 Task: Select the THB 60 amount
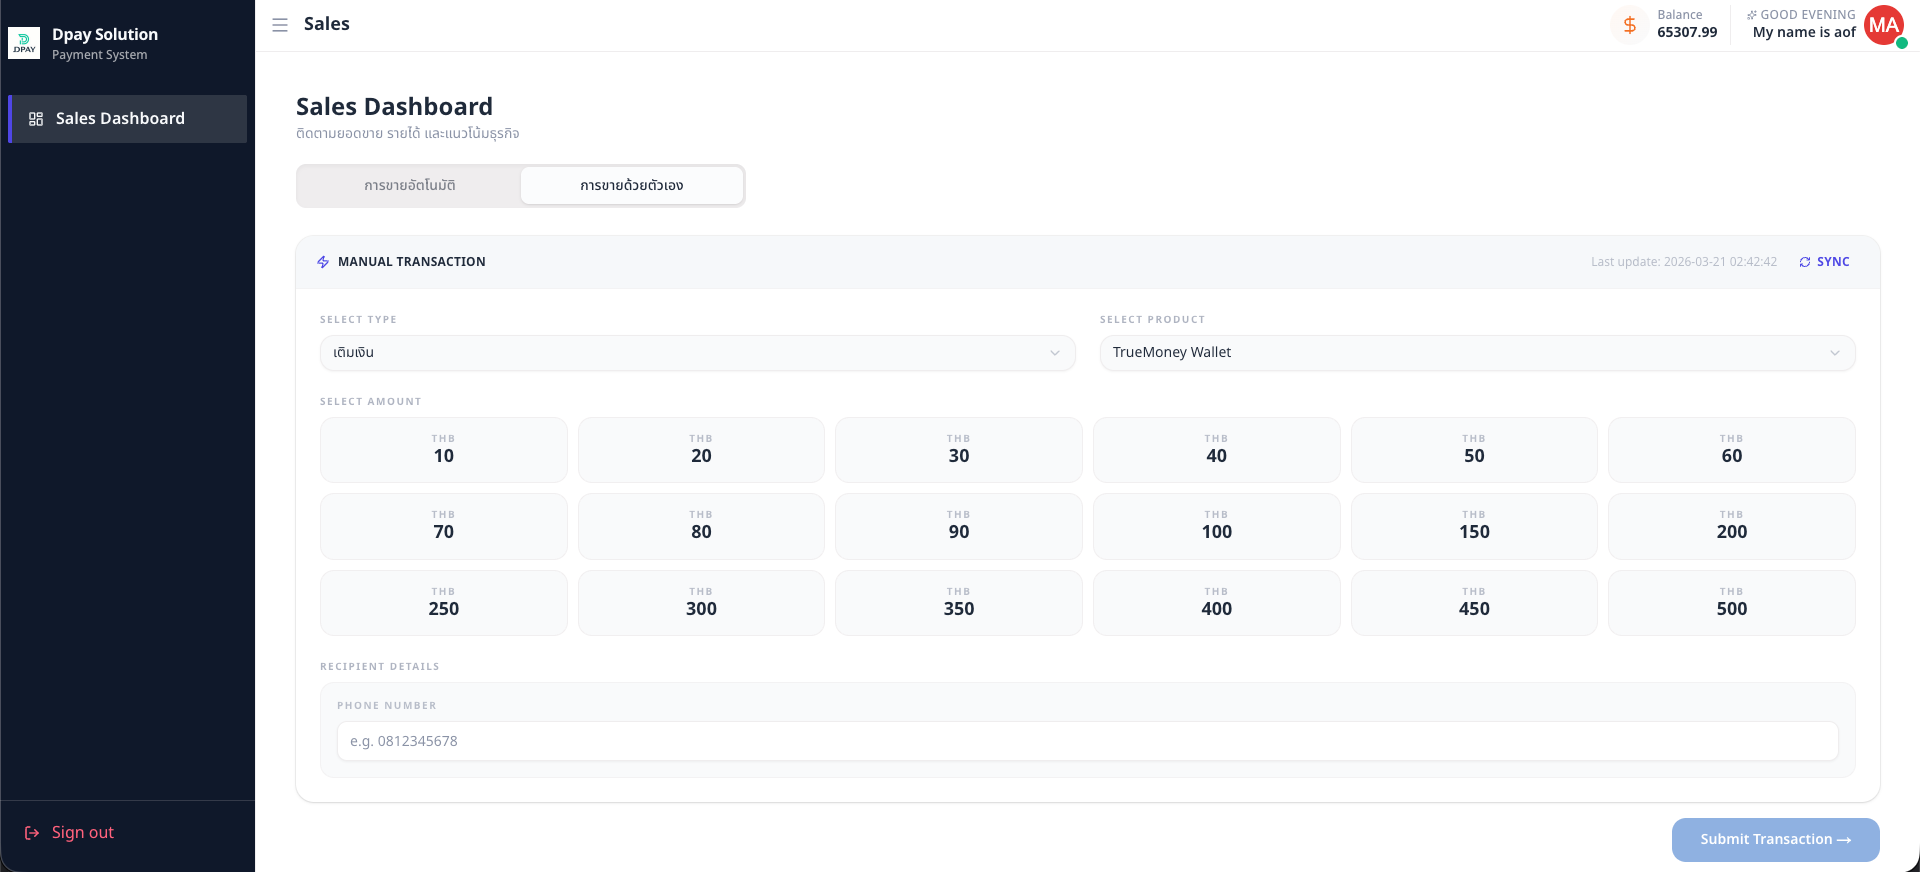[x=1732, y=450]
